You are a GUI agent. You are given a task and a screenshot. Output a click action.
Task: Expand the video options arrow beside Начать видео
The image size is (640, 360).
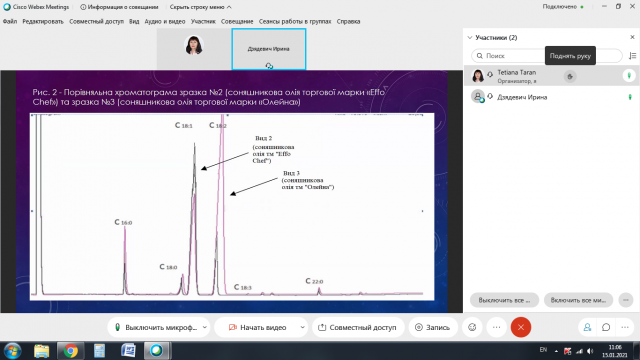point(302,327)
